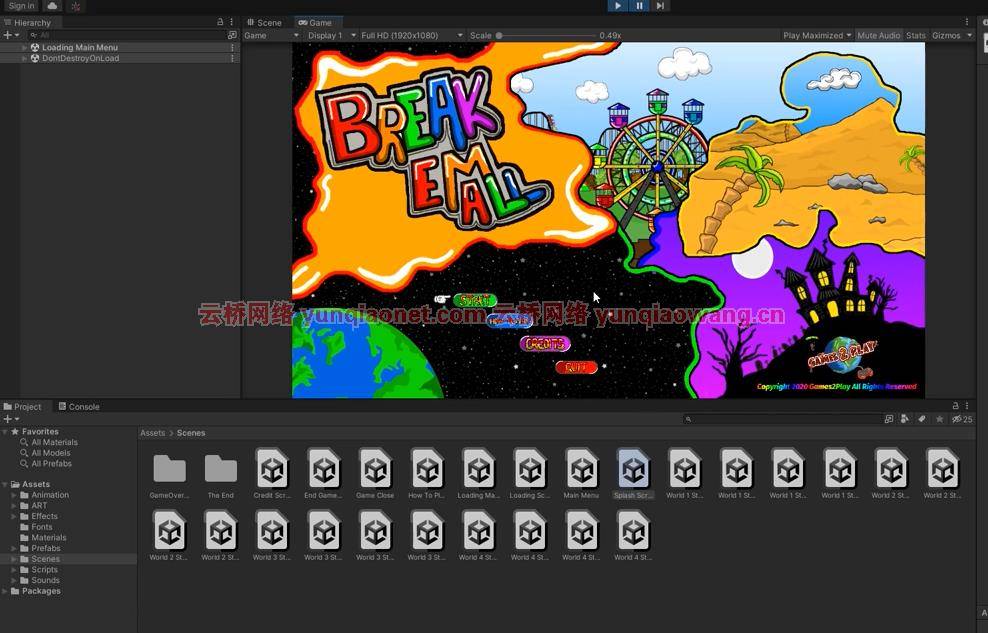The width and height of the screenshot is (988, 633).
Task: Select All Prefabs in Favorites
Action: coord(51,464)
